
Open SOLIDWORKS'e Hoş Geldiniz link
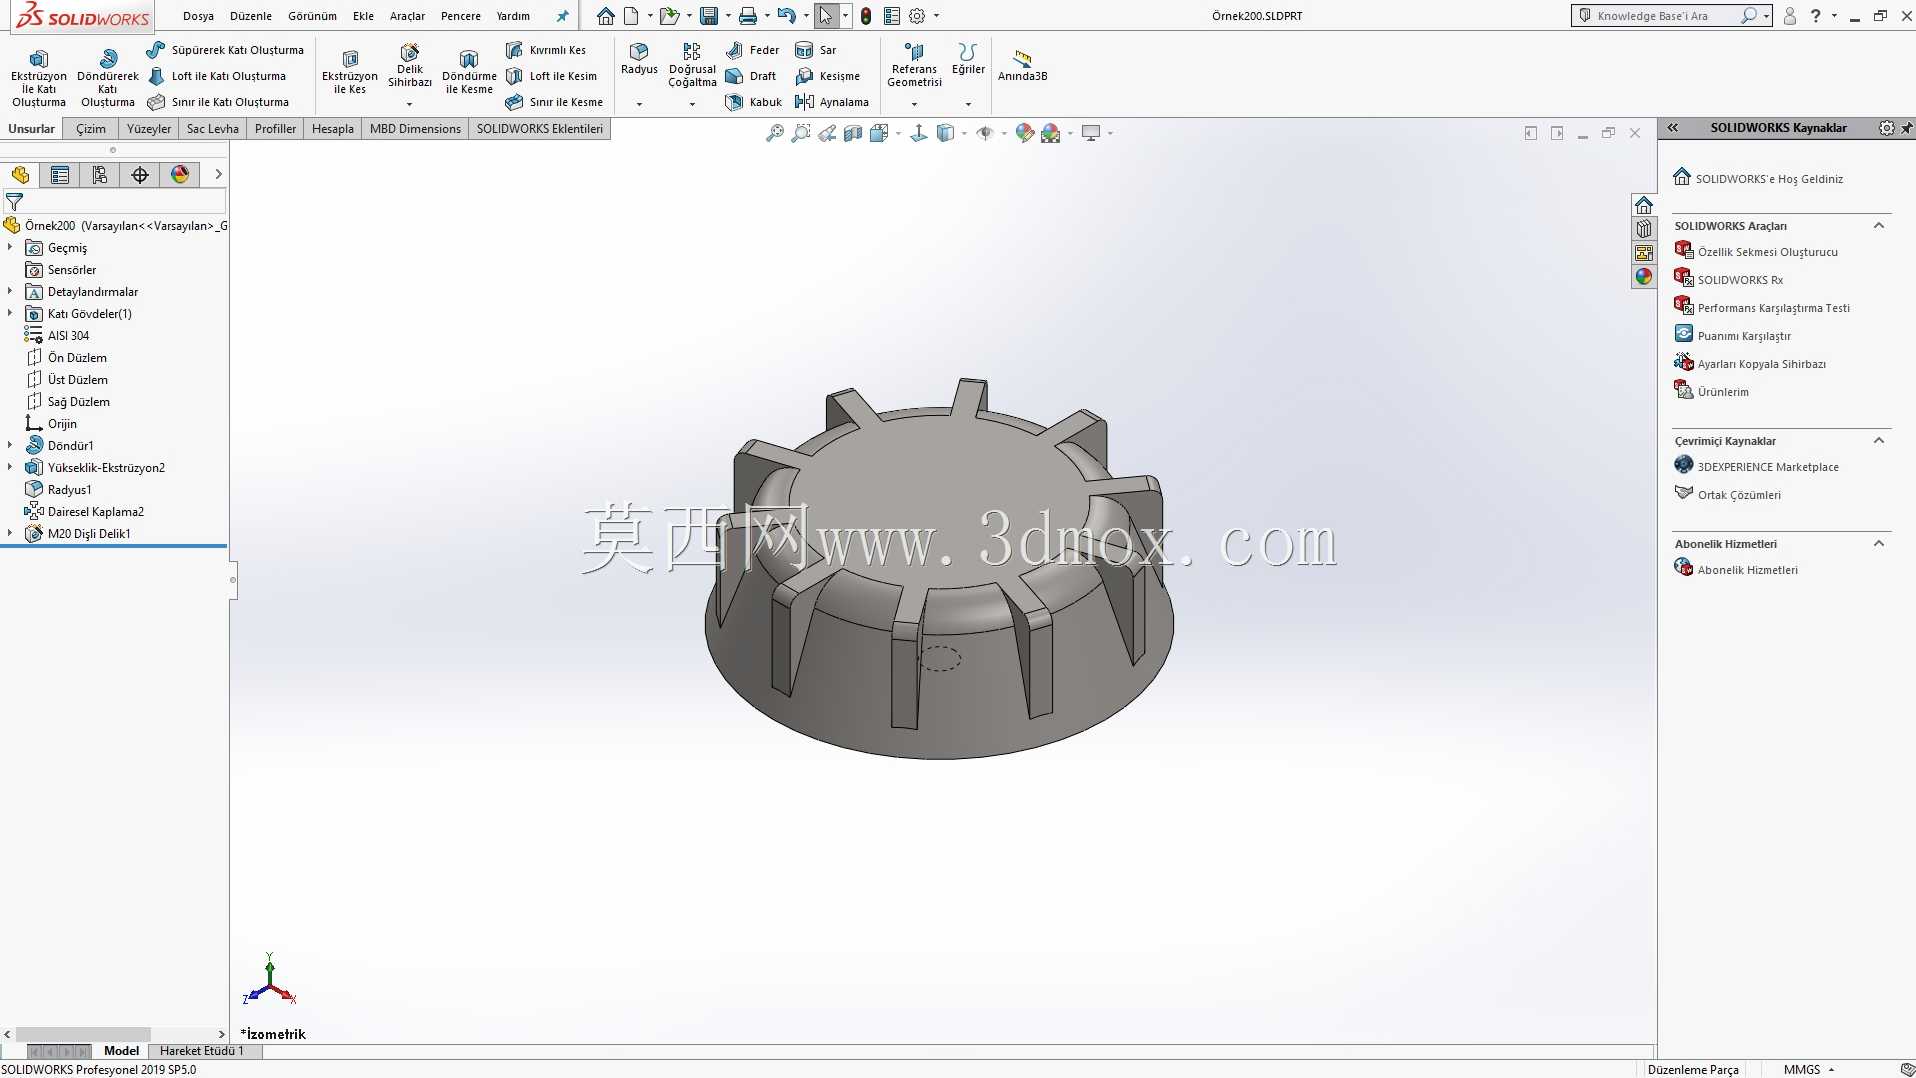click(1769, 179)
